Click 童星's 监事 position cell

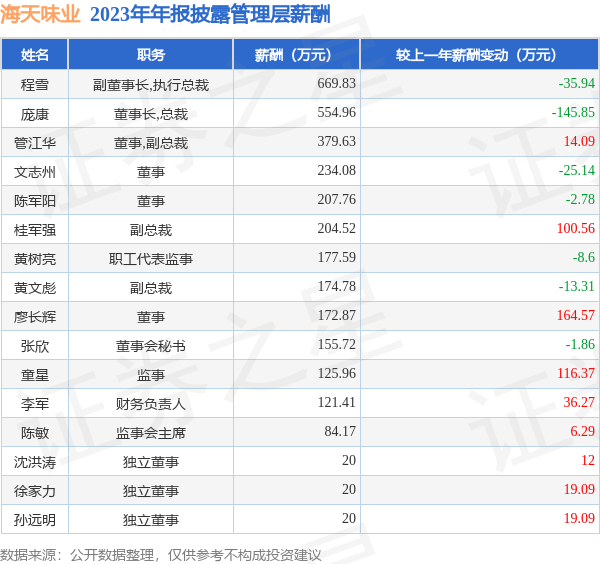click(x=151, y=375)
